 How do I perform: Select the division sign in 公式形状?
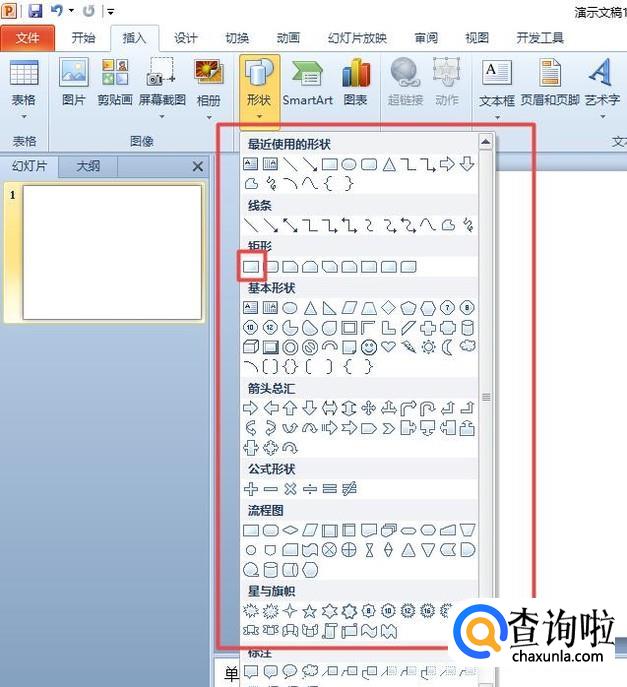click(310, 489)
